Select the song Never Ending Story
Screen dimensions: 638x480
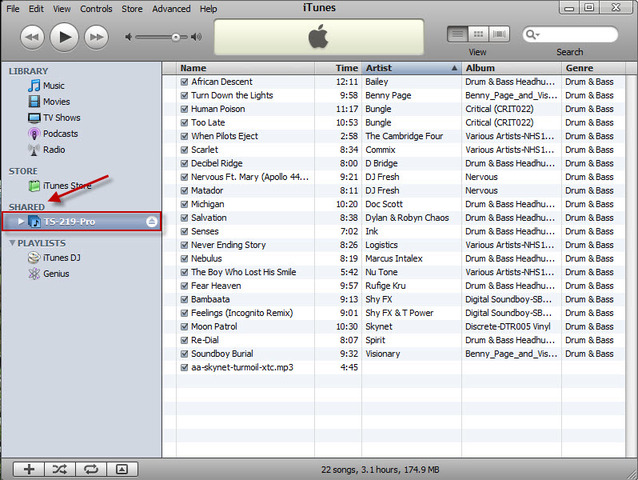click(228, 245)
